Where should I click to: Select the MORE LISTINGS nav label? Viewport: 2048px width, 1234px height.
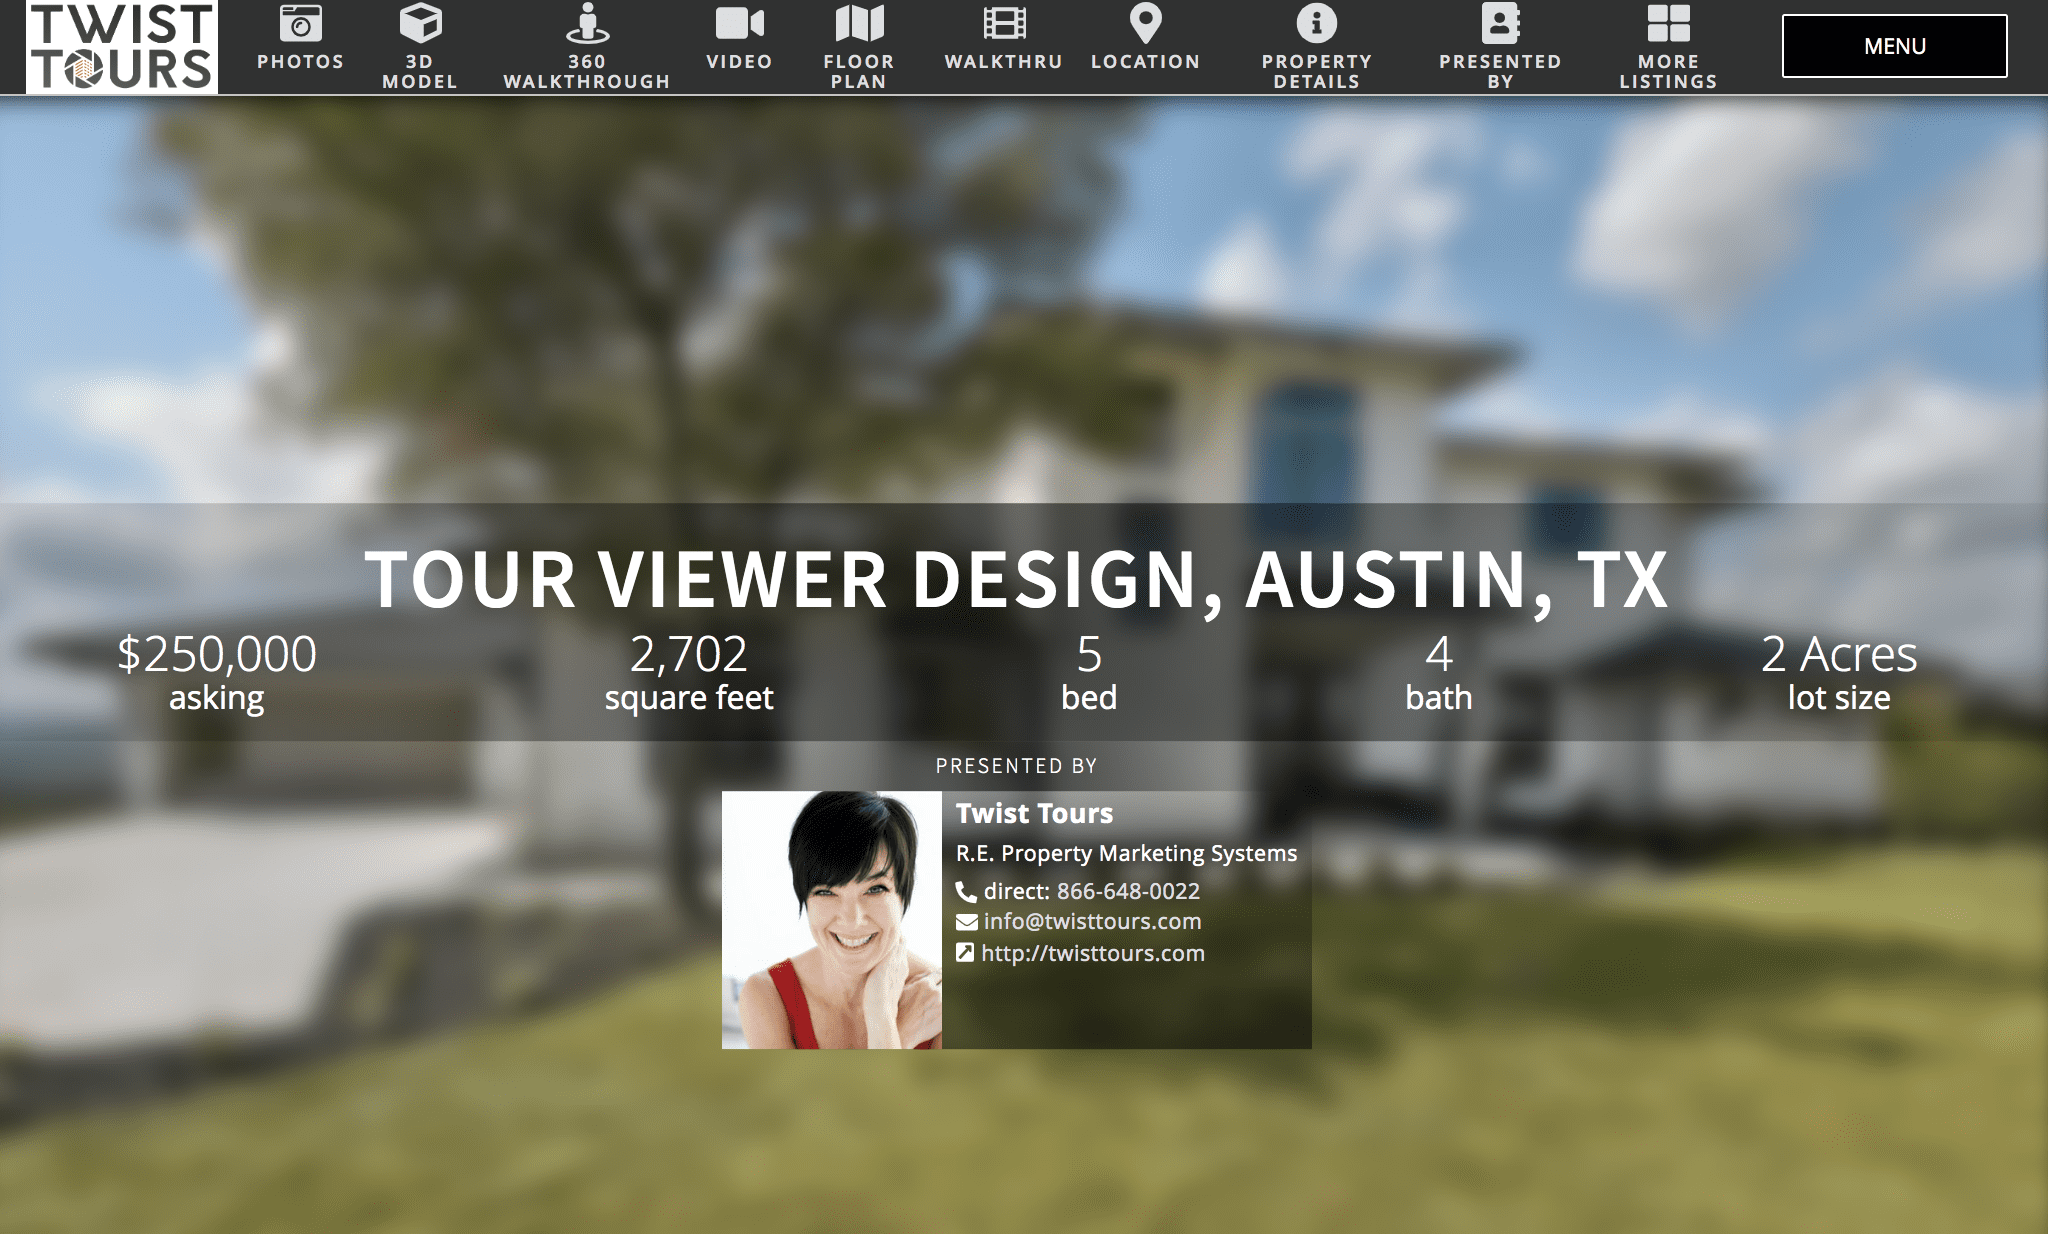click(1668, 71)
